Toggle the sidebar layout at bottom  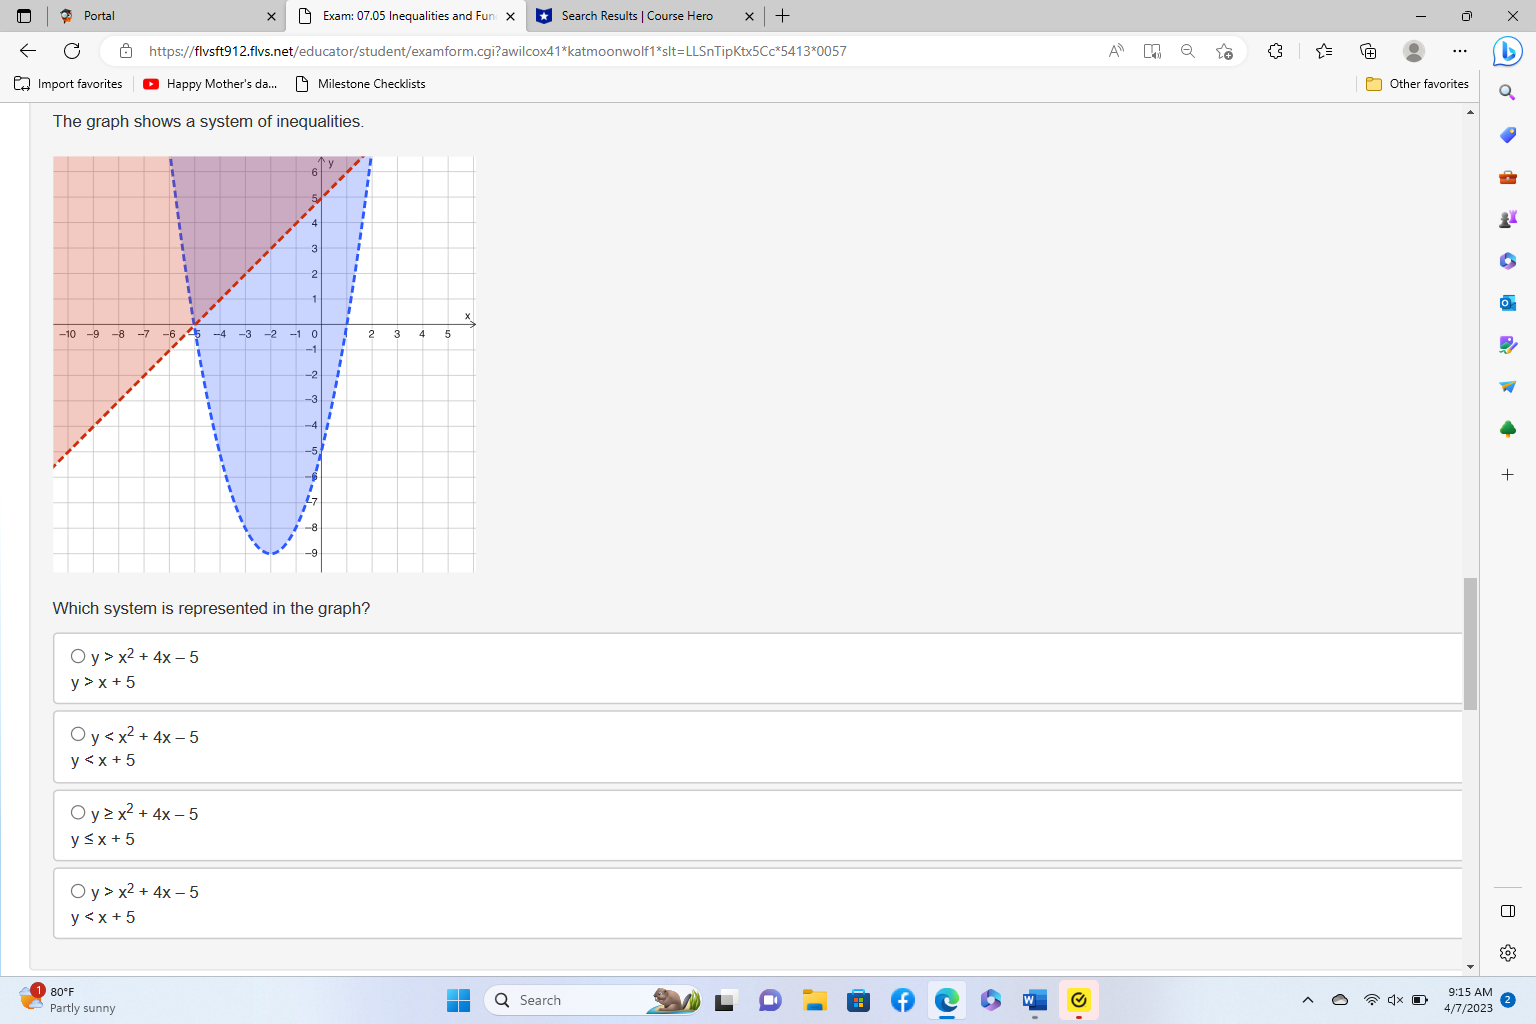tap(1508, 911)
